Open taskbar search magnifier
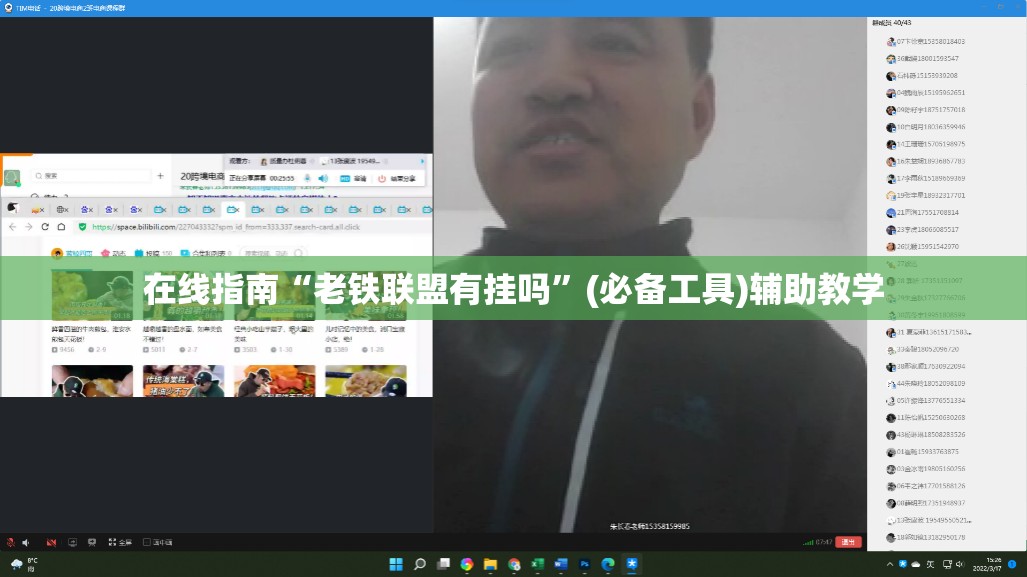The height and width of the screenshot is (577, 1027). point(420,564)
